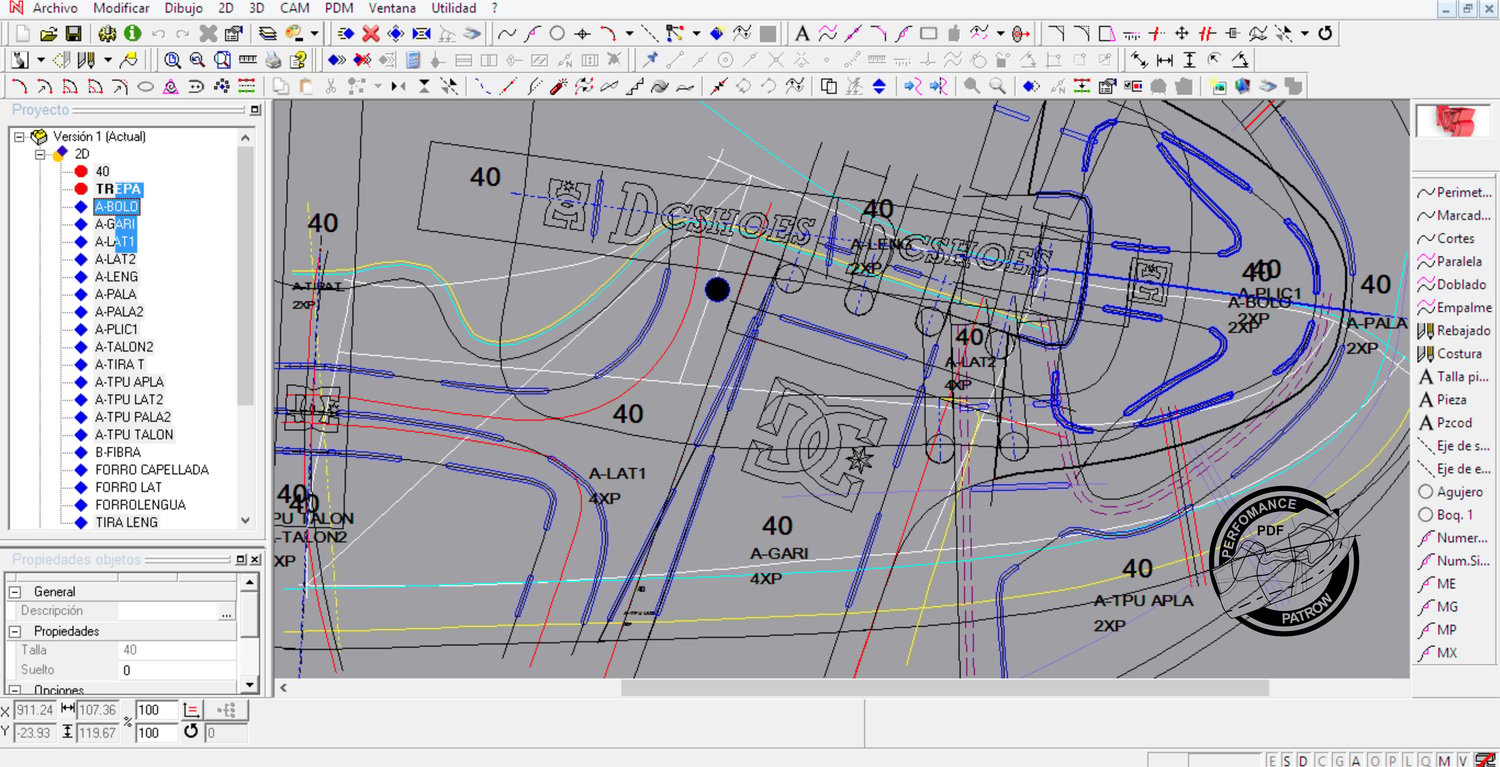Click the Open file folder icon

(48, 34)
